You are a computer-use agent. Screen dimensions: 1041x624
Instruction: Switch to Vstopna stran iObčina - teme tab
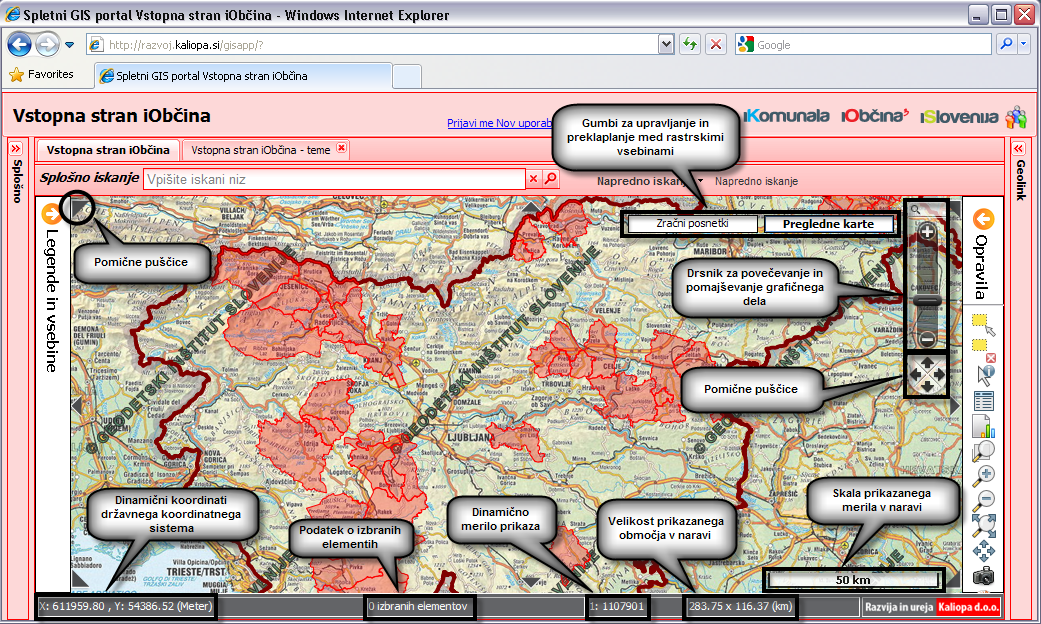pyautogui.click(x=260, y=149)
